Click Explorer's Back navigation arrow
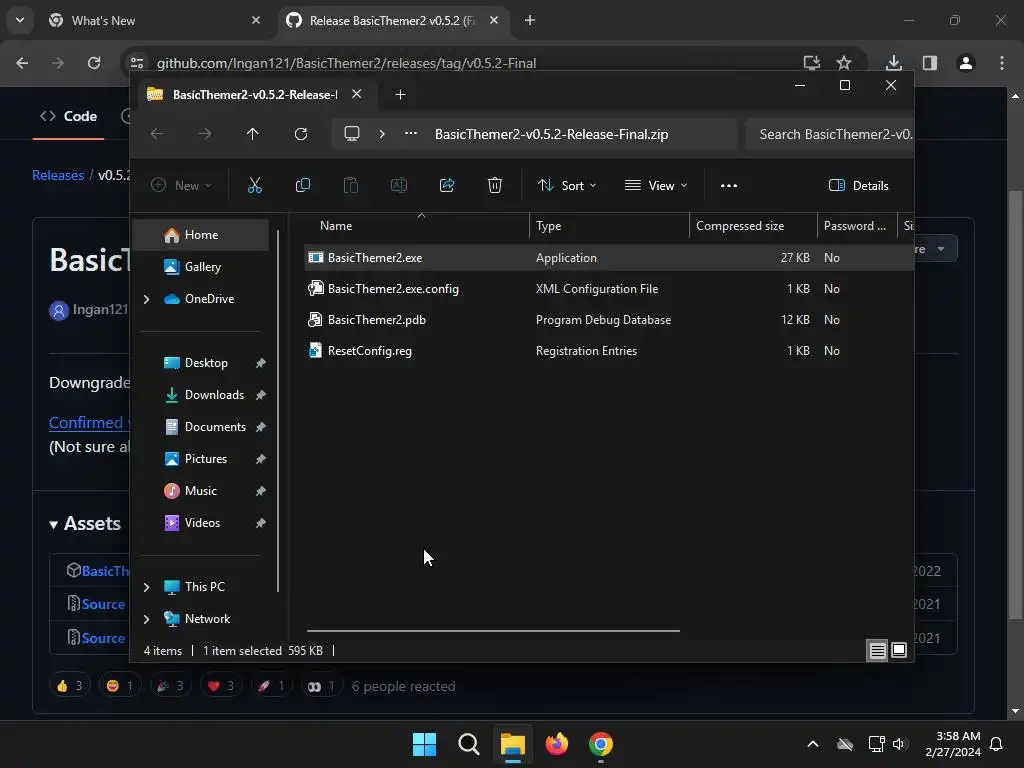This screenshot has height=768, width=1024. point(157,134)
